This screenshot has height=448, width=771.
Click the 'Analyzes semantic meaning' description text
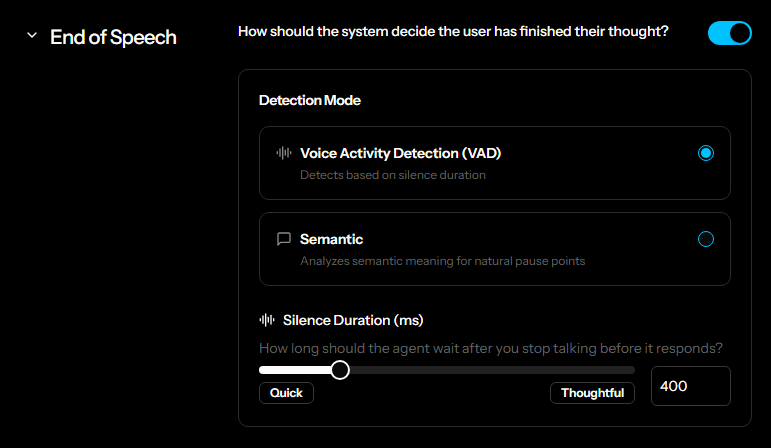442,261
